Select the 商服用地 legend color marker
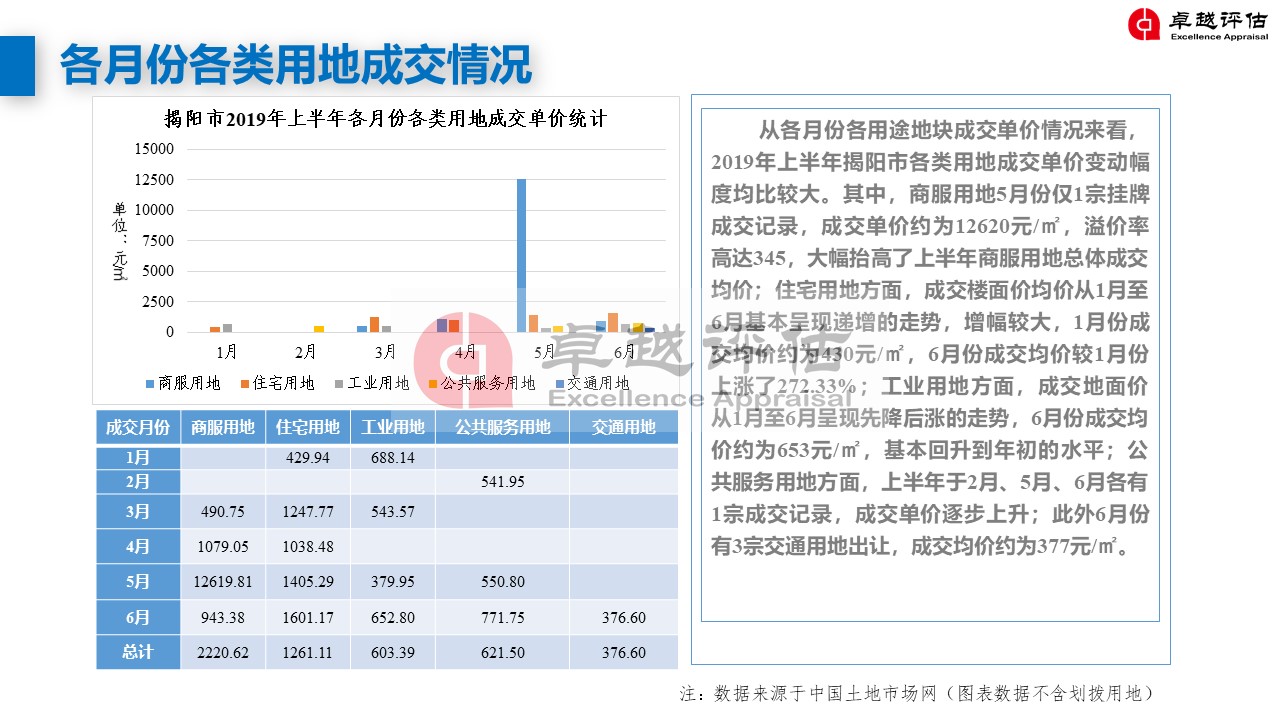 (x=151, y=383)
